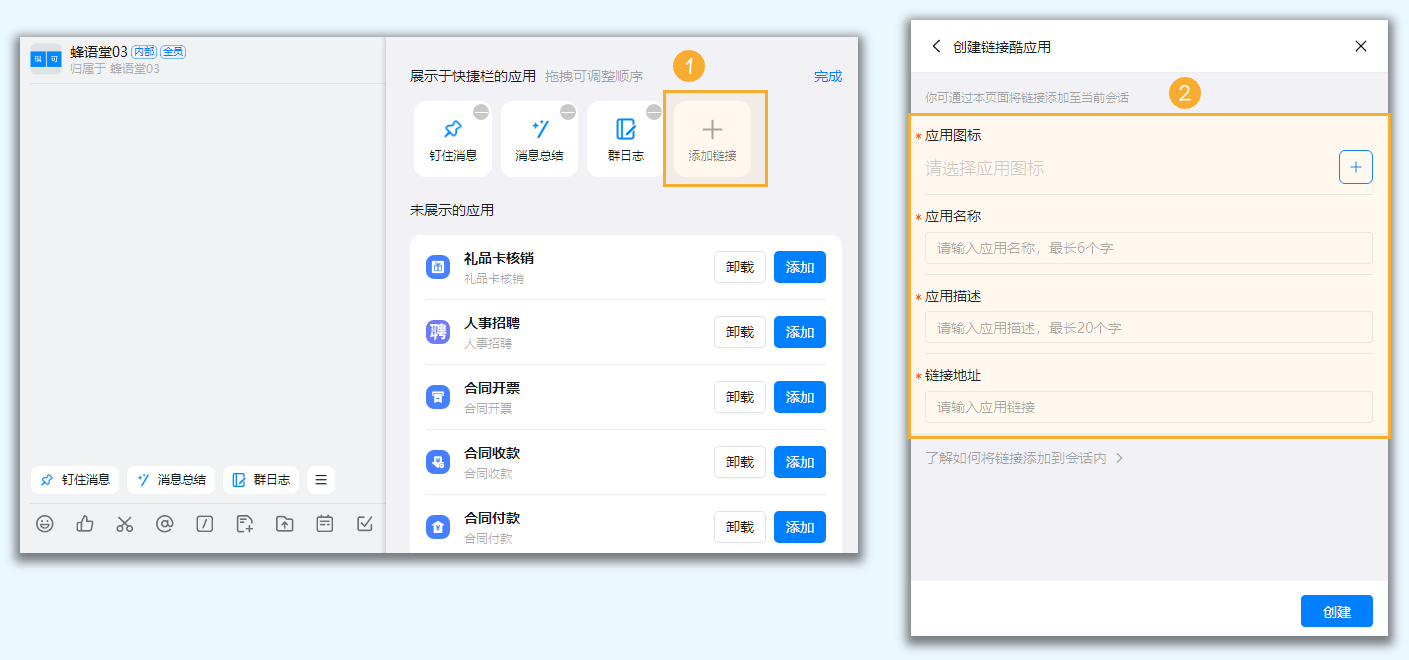Click the slash command icon
Screen dimensions: 1409x660
tap(204, 523)
